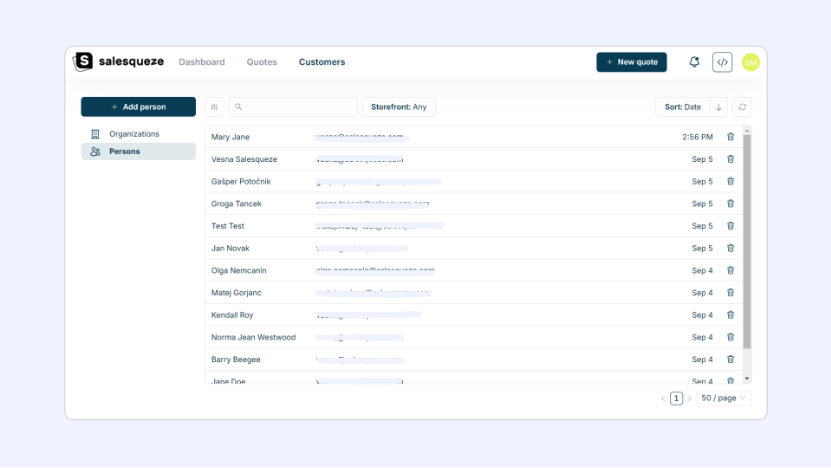Click the list's vertical scrollbar
This screenshot has width=831, height=468.
pos(747,241)
